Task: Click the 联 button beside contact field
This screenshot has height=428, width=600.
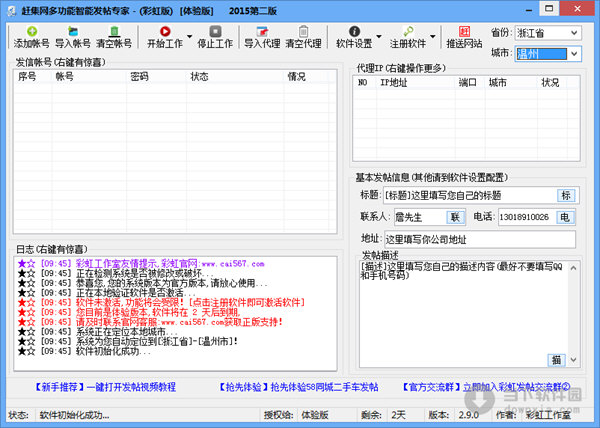Action: pos(455,217)
